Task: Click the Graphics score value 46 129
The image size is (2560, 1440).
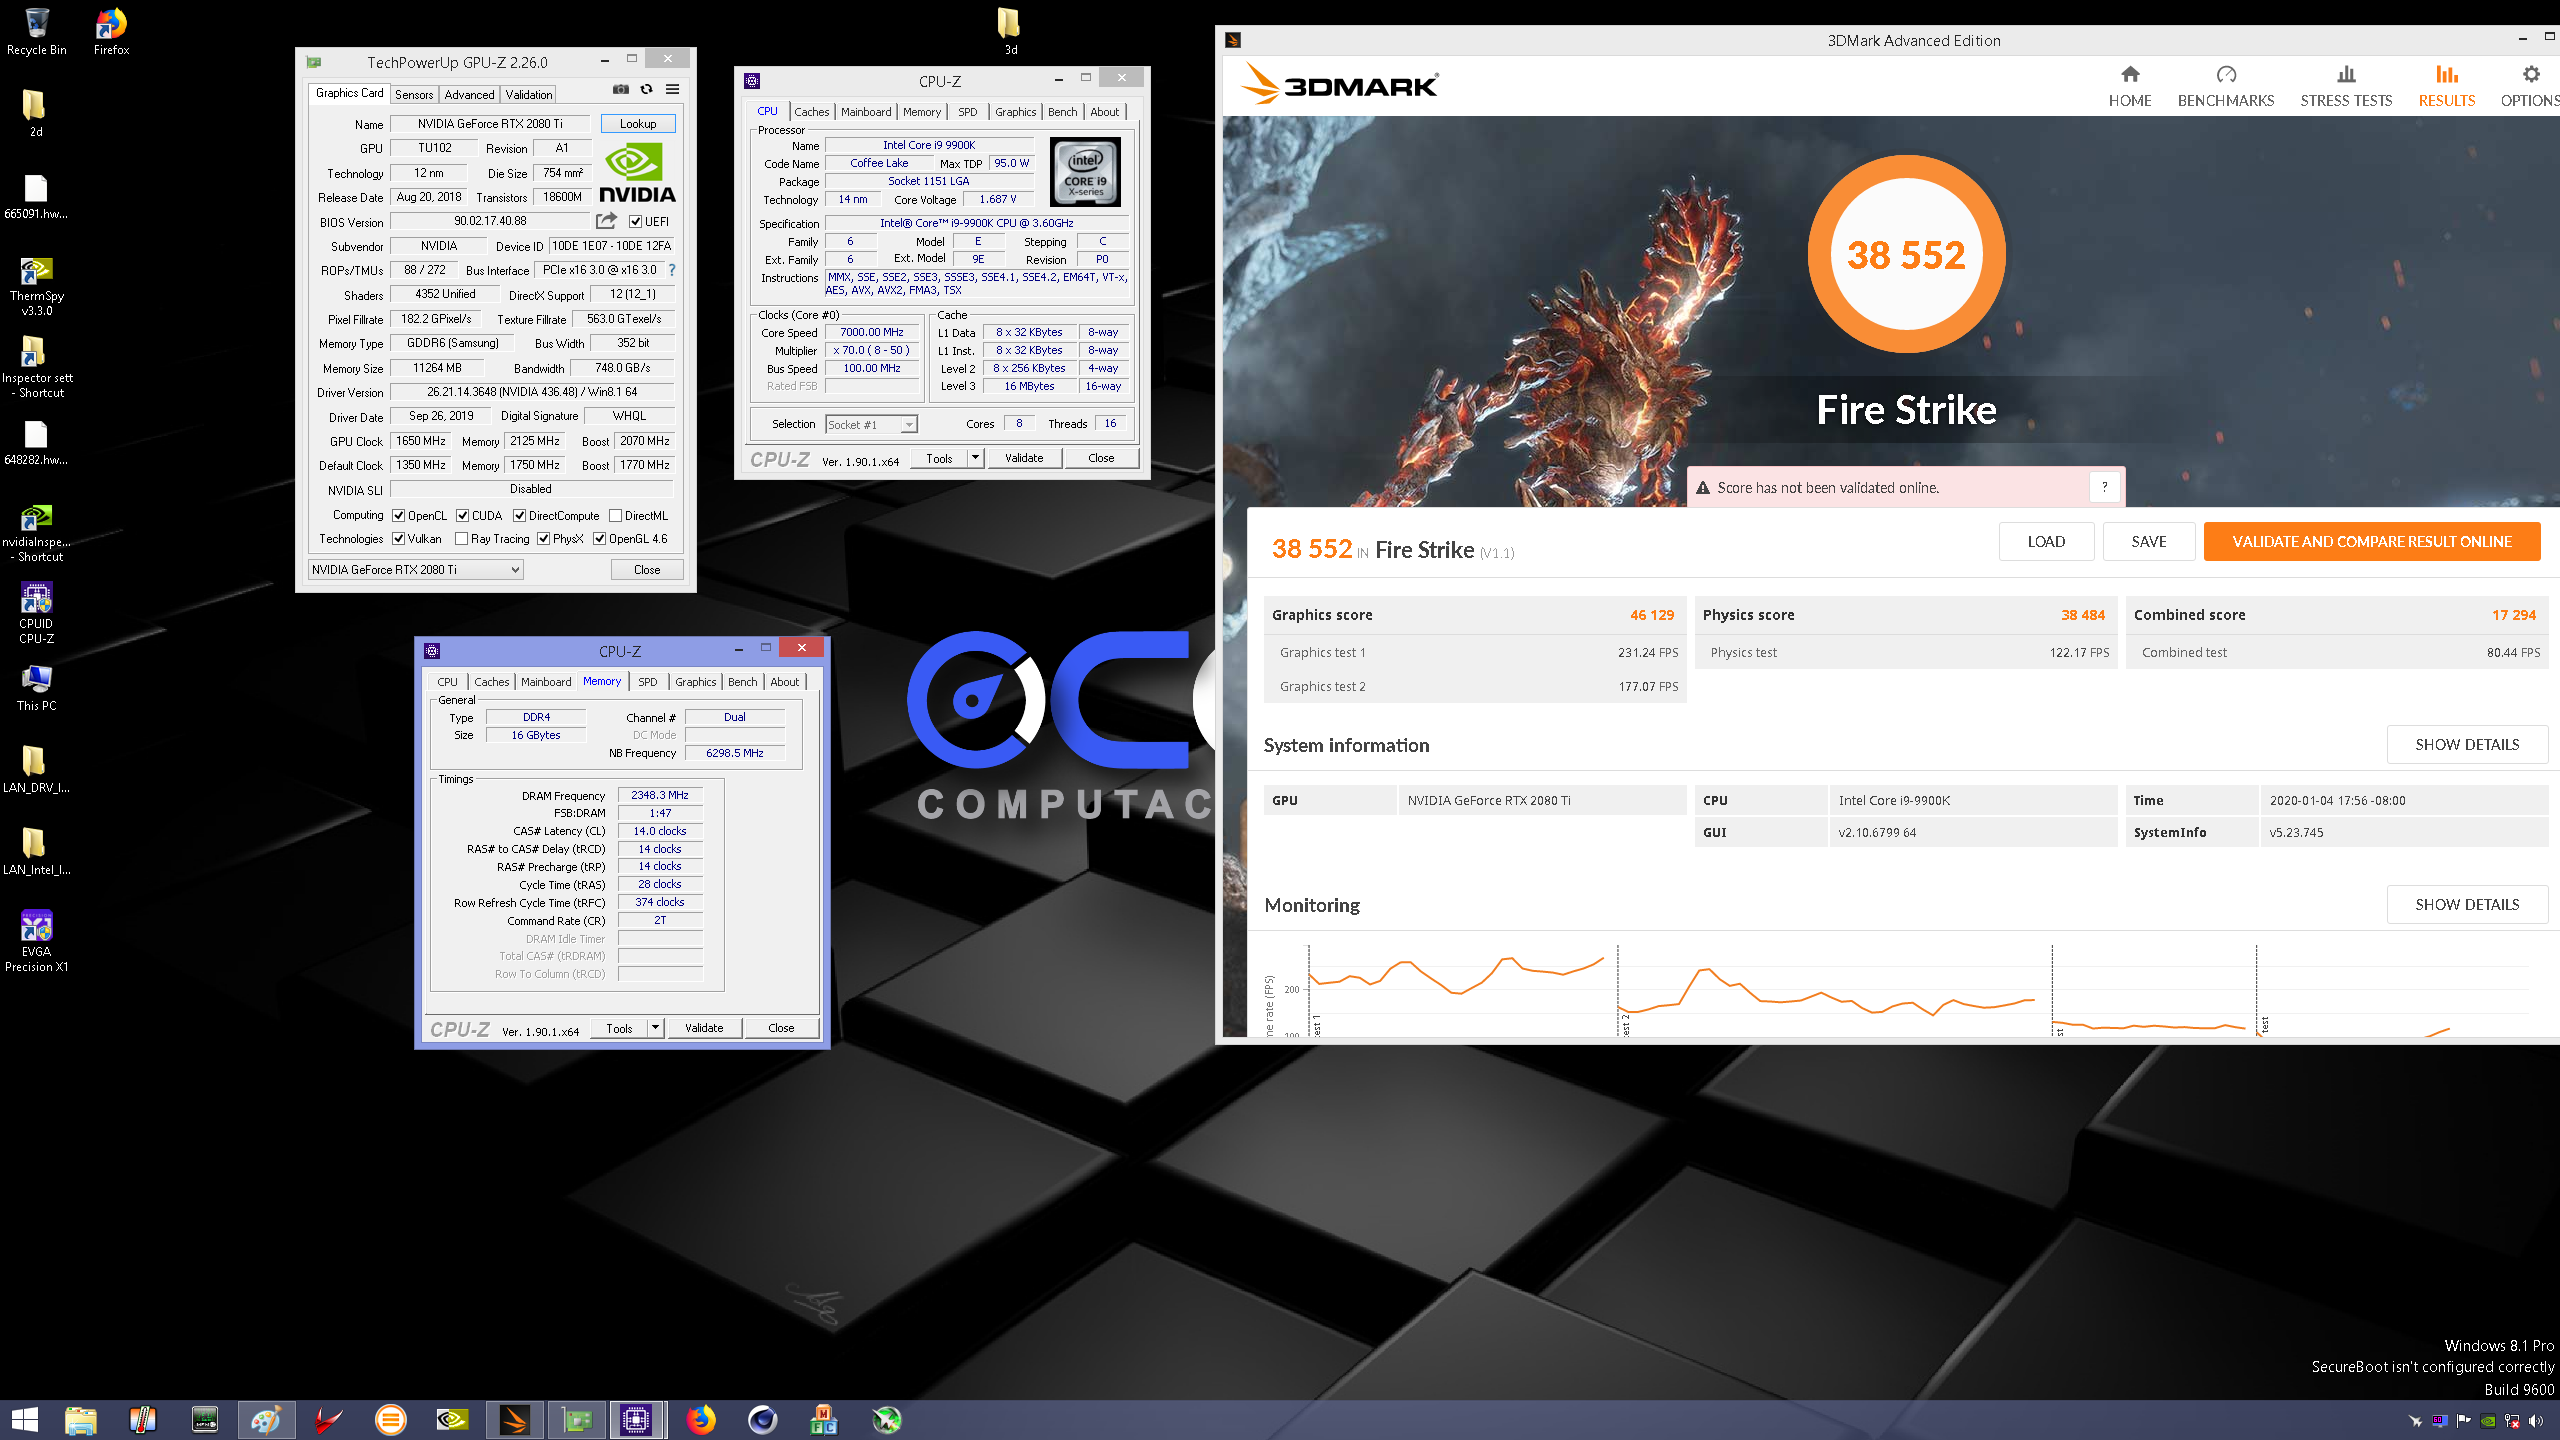Action: 1652,615
